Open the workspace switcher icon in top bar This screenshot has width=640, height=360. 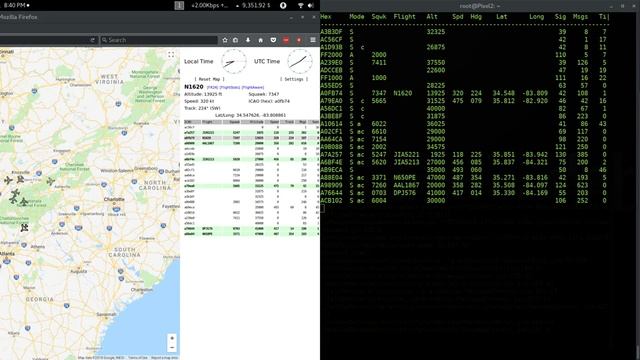179,5
